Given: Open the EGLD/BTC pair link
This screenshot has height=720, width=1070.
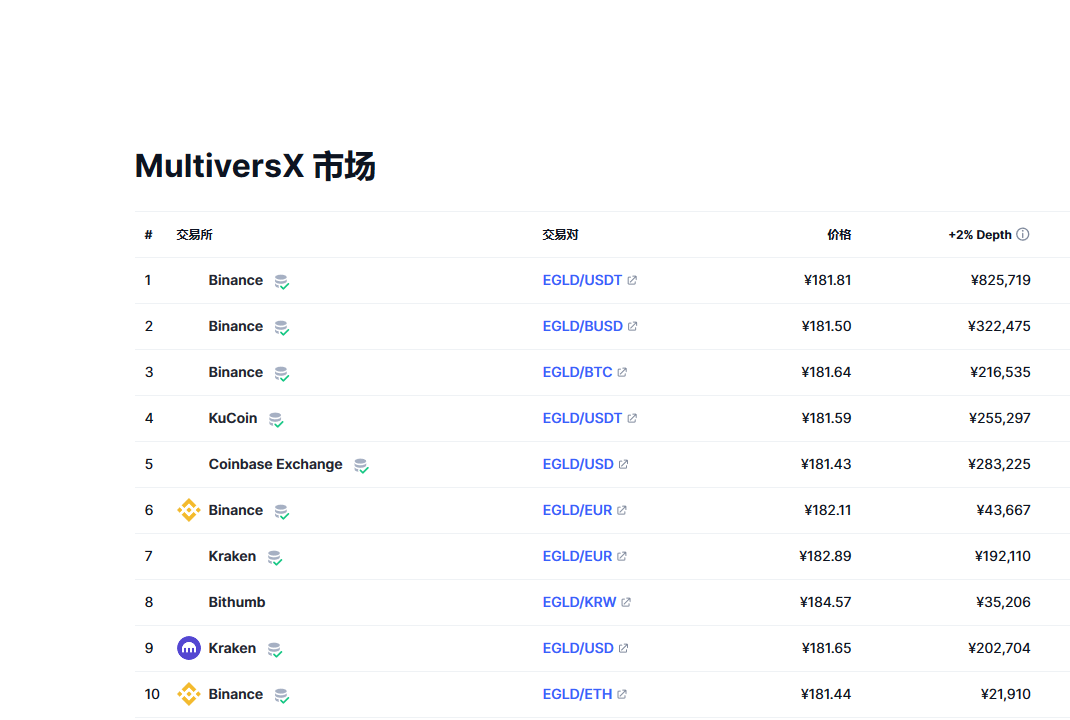Looking at the screenshot, I should pyautogui.click(x=577, y=372).
